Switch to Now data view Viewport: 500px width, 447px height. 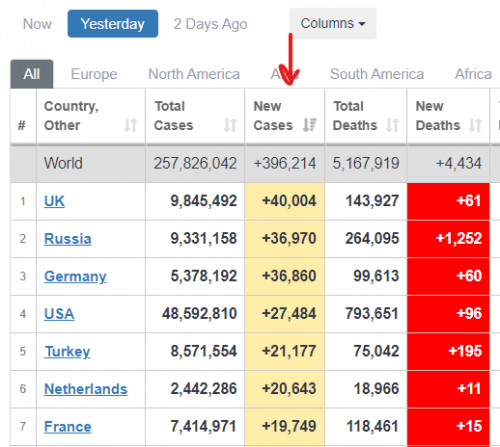(37, 24)
